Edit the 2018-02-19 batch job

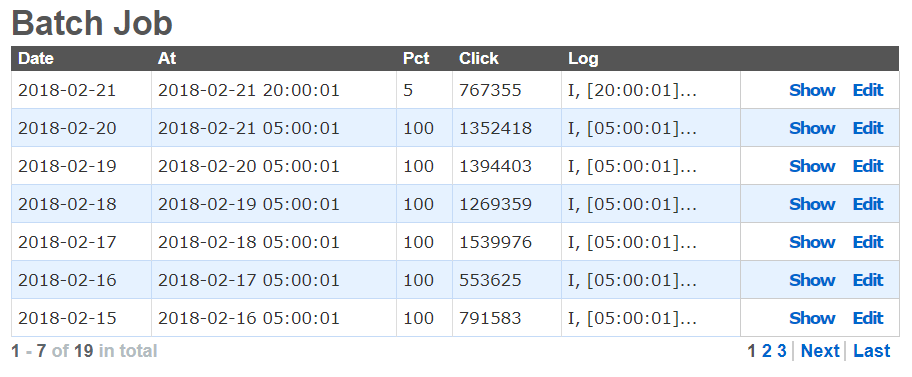click(x=868, y=166)
